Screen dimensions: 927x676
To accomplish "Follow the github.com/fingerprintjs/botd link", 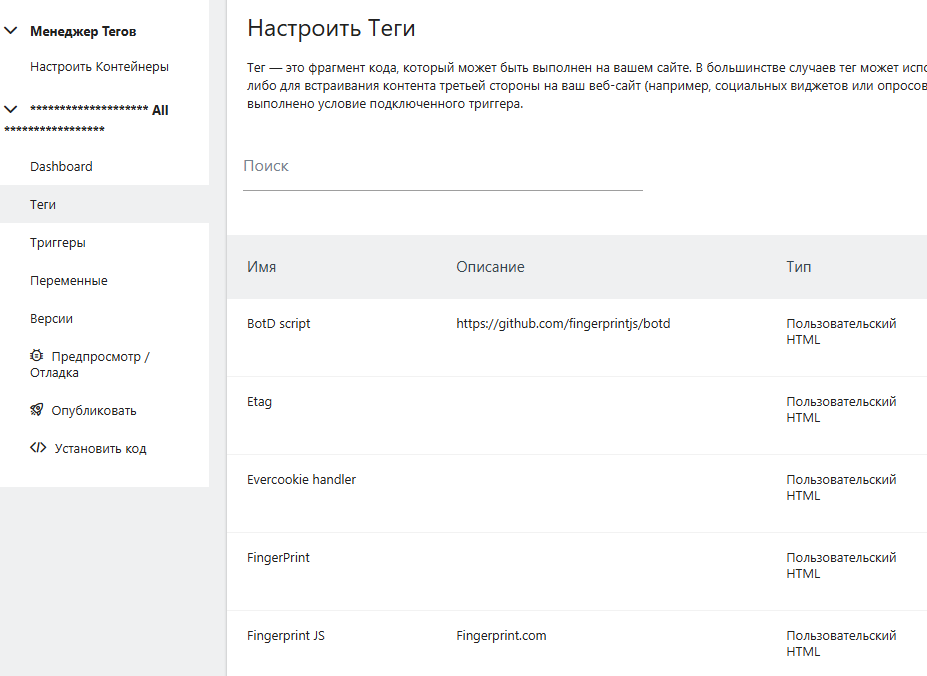I will tap(563, 323).
